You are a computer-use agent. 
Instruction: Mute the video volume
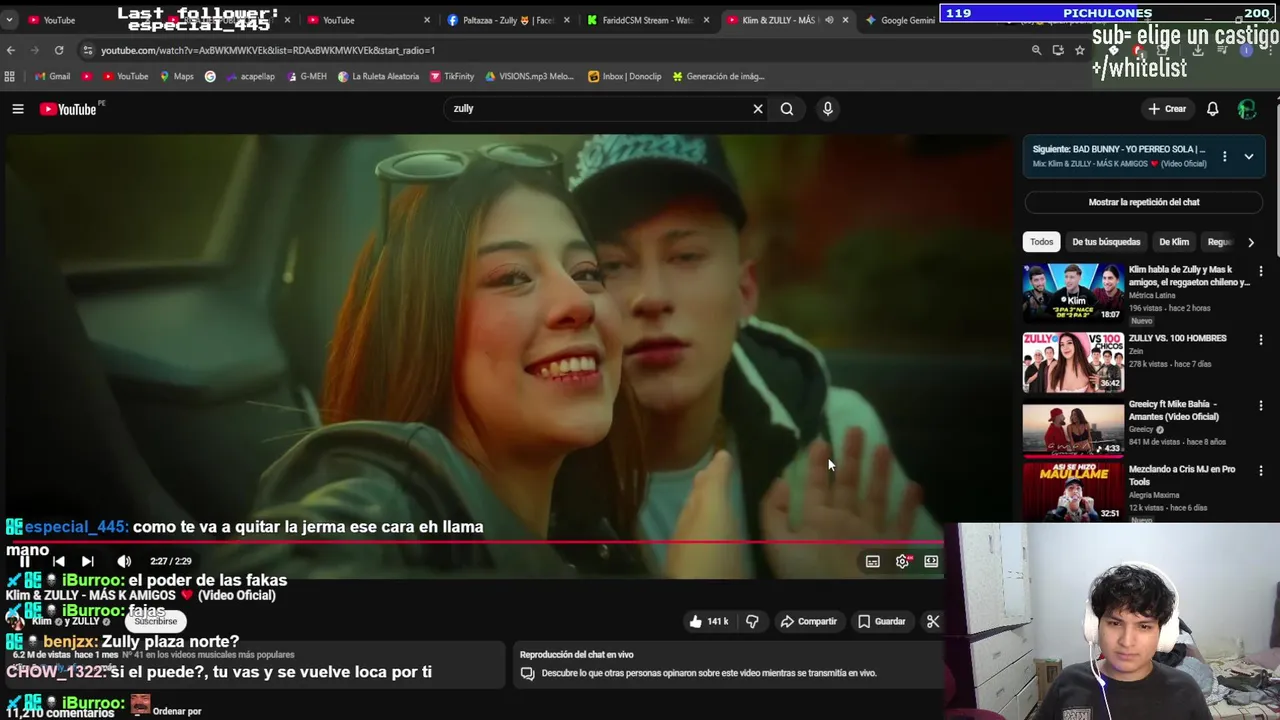[x=124, y=561]
